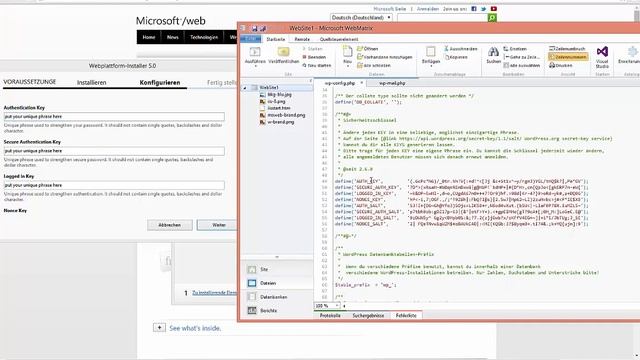
Task: Click Drucken in the ribbon
Action: pyautogui.click(x=560, y=65)
